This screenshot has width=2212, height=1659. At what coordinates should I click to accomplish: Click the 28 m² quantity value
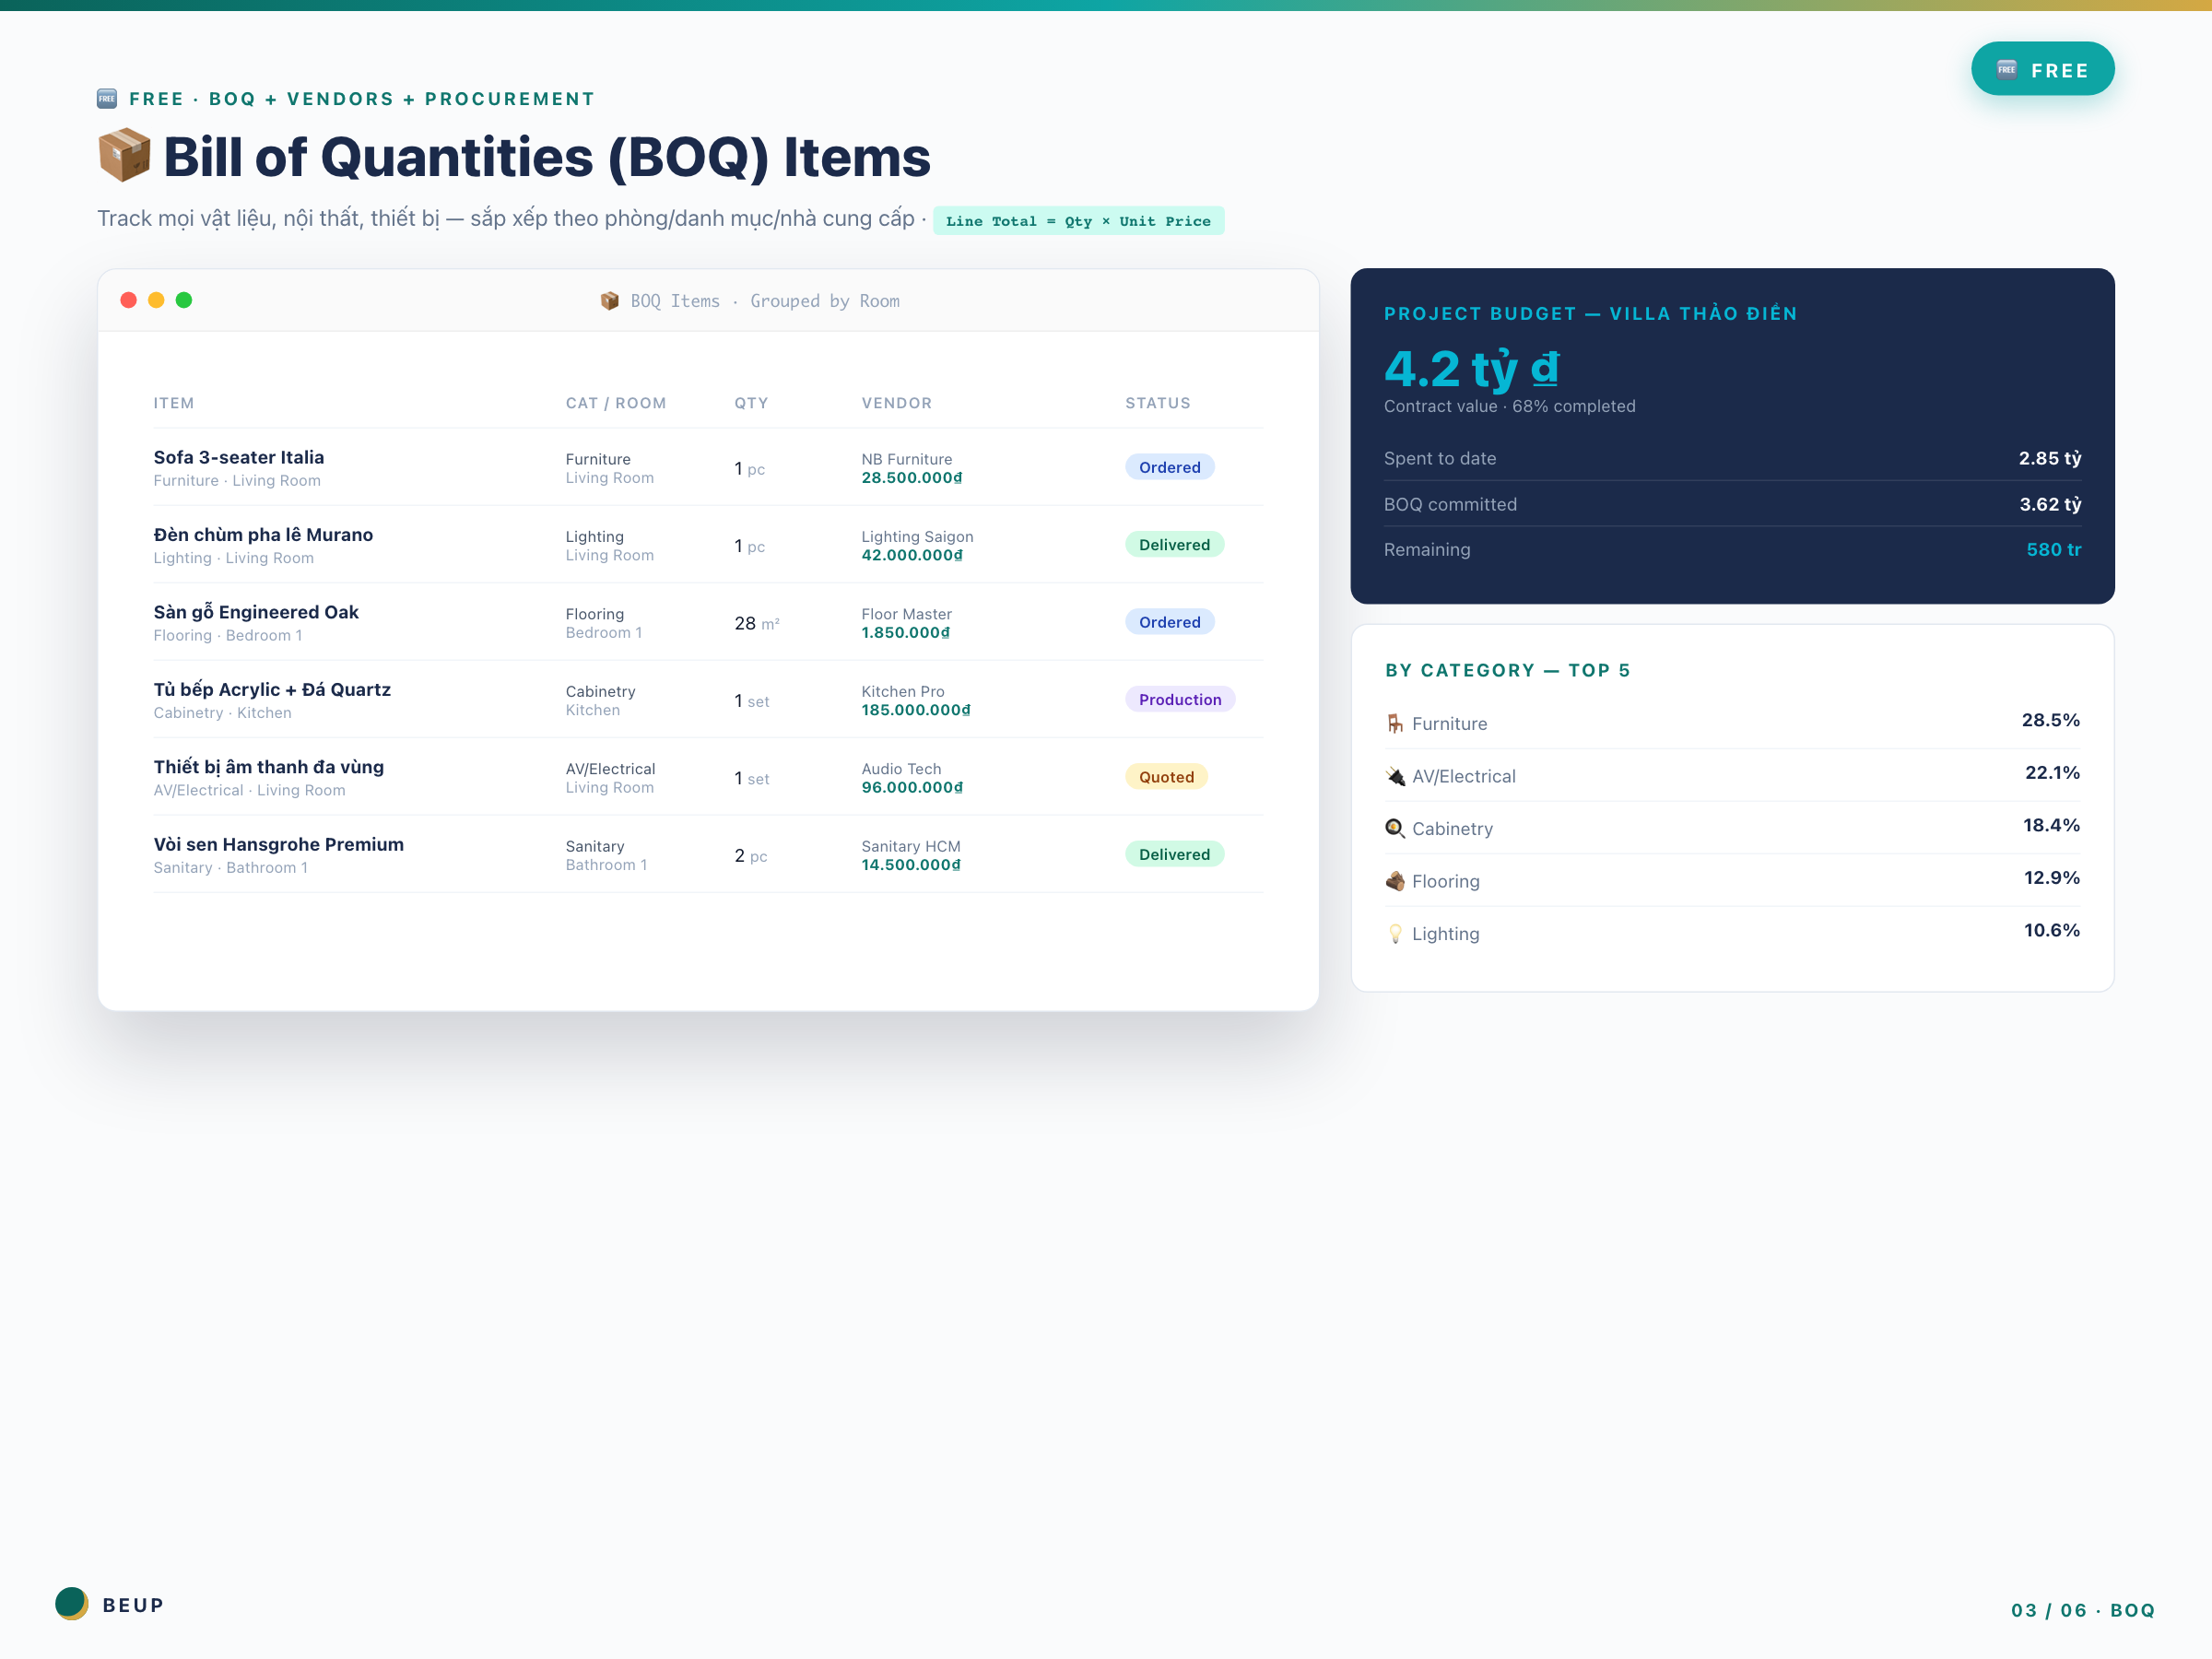(x=757, y=623)
